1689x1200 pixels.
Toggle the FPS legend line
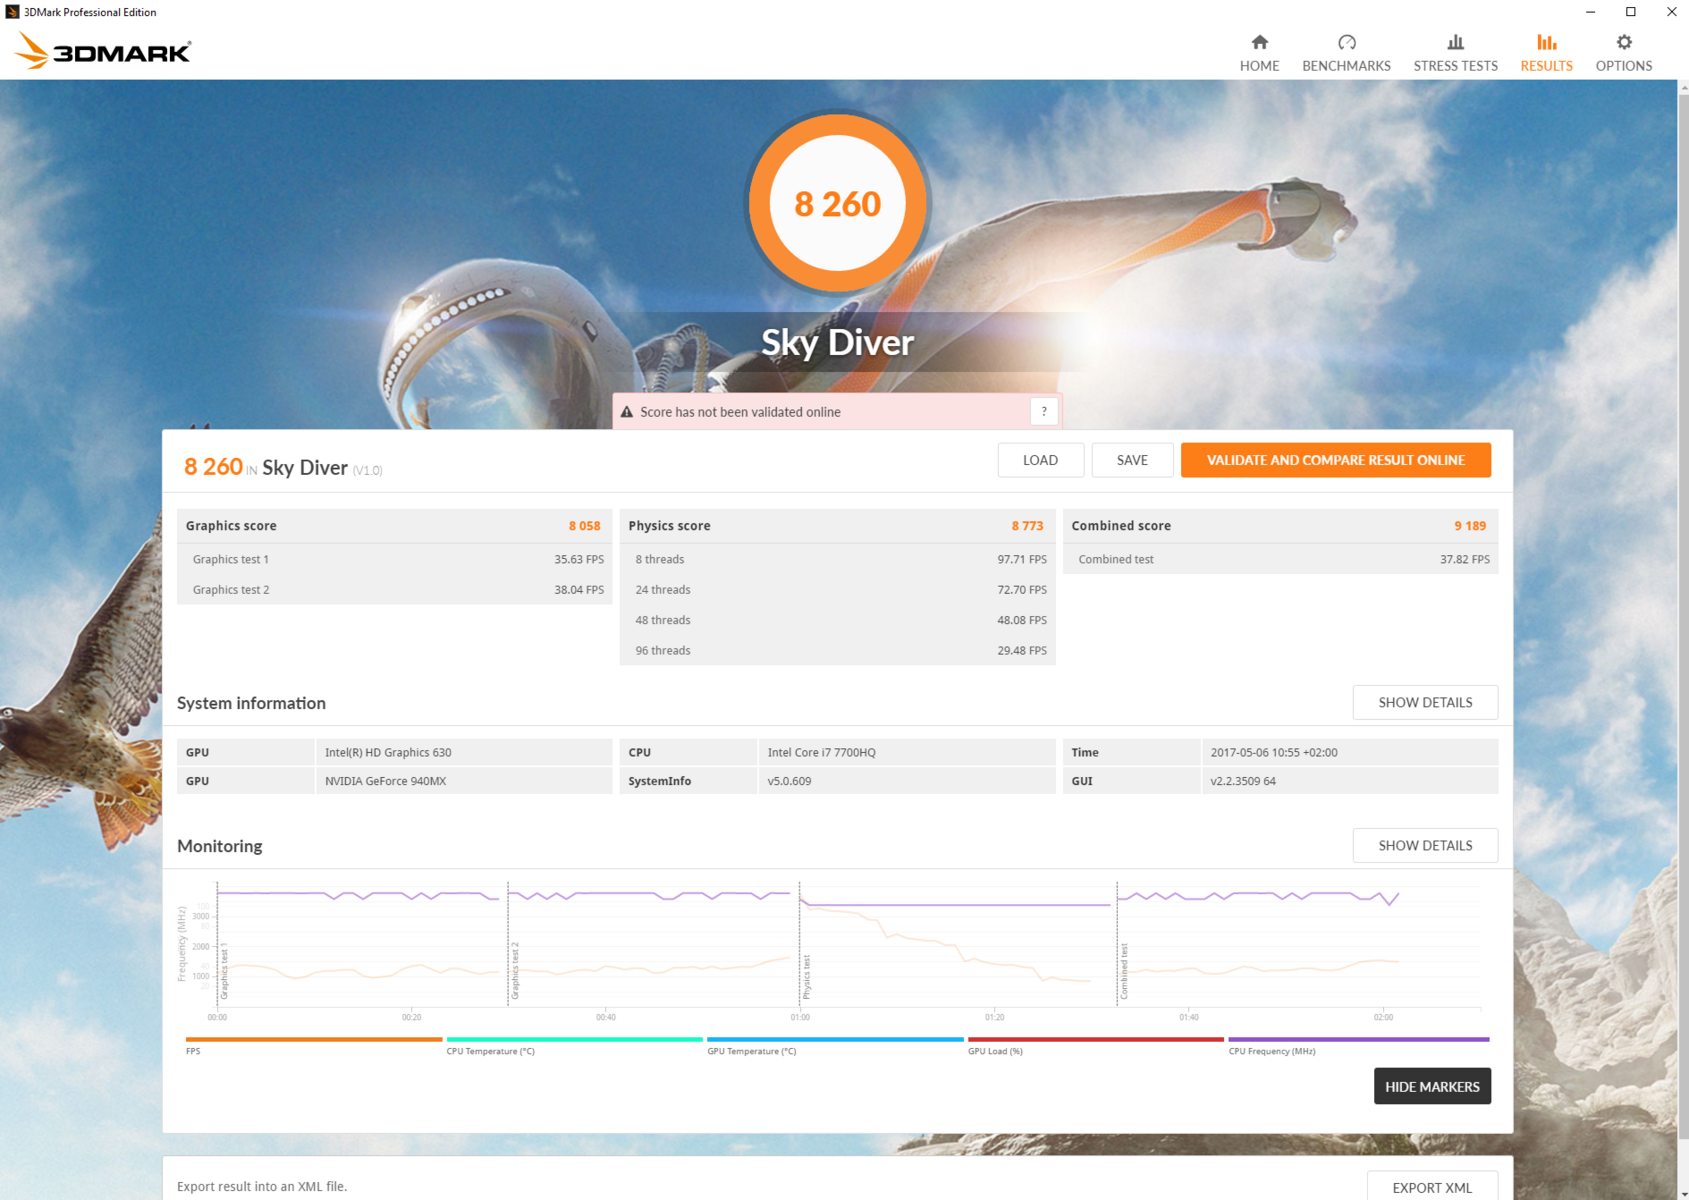coord(313,1040)
